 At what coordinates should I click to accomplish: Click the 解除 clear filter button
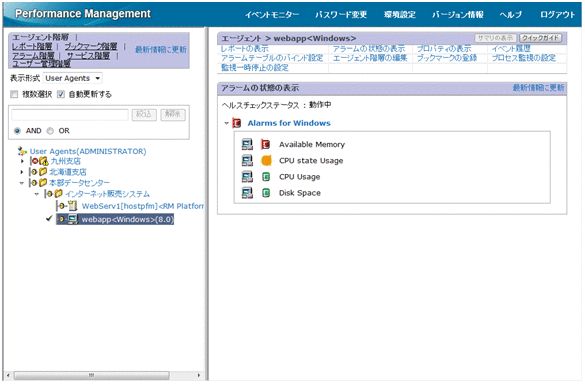pyautogui.click(x=173, y=115)
